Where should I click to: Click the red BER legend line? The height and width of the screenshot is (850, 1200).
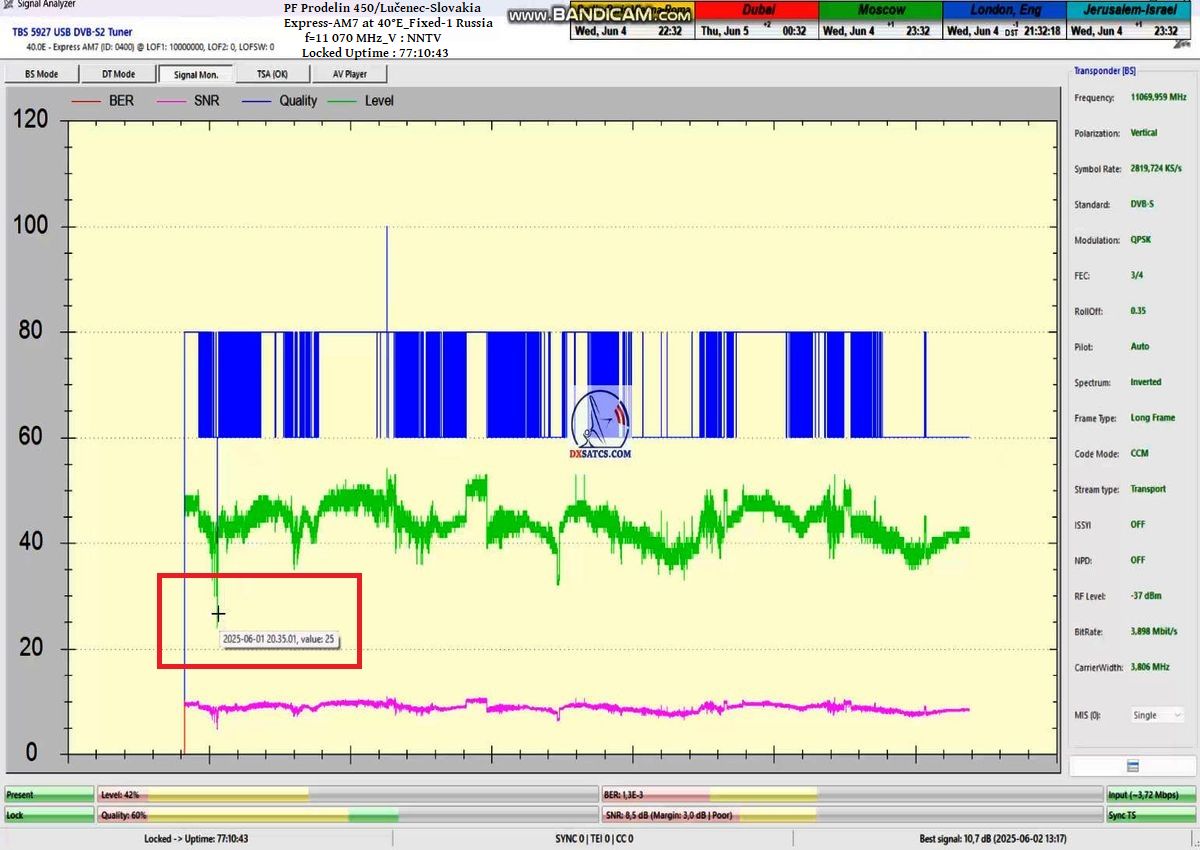point(86,101)
